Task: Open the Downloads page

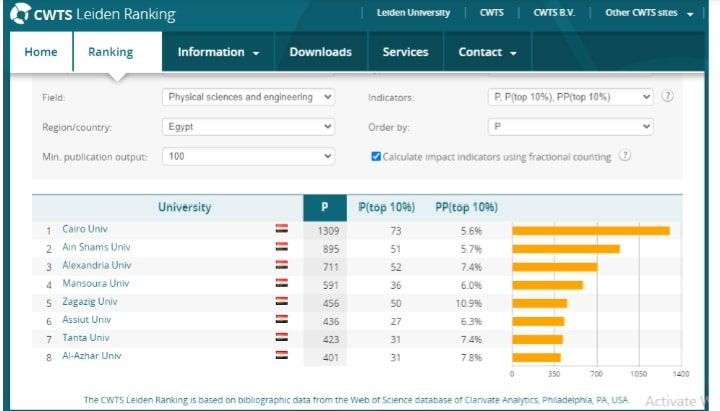Action: click(x=321, y=52)
